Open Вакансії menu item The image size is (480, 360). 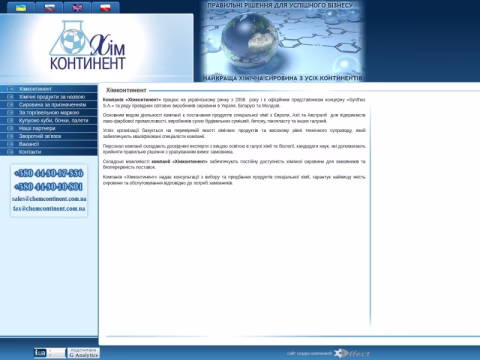tap(29, 144)
